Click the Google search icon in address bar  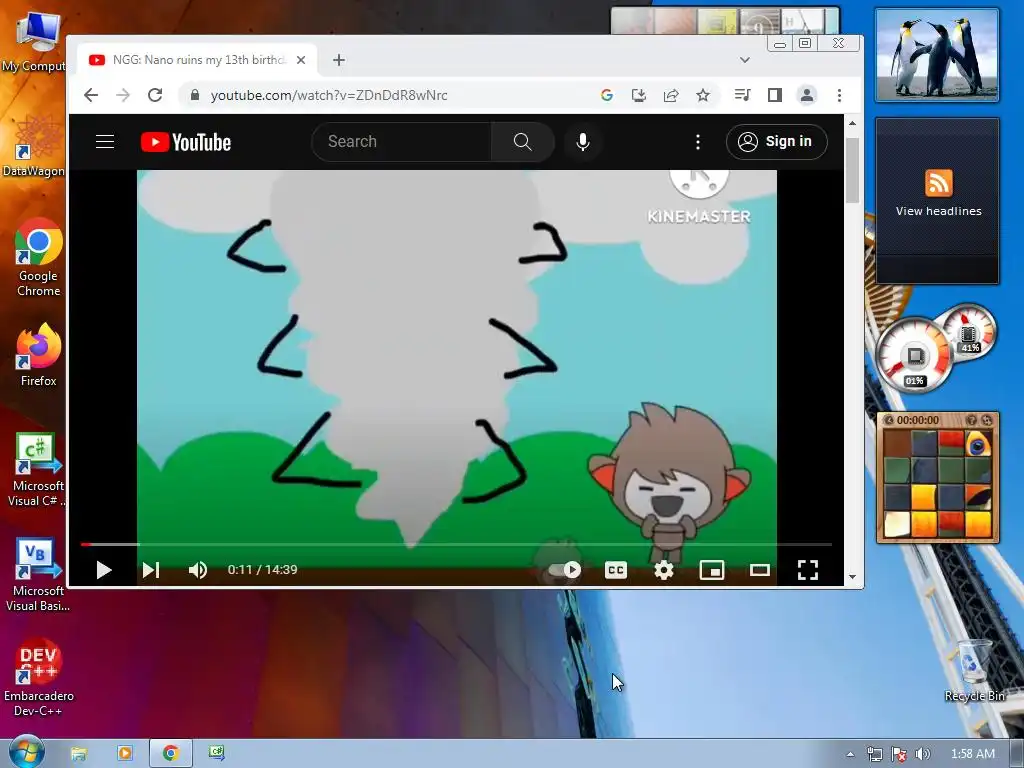[607, 95]
